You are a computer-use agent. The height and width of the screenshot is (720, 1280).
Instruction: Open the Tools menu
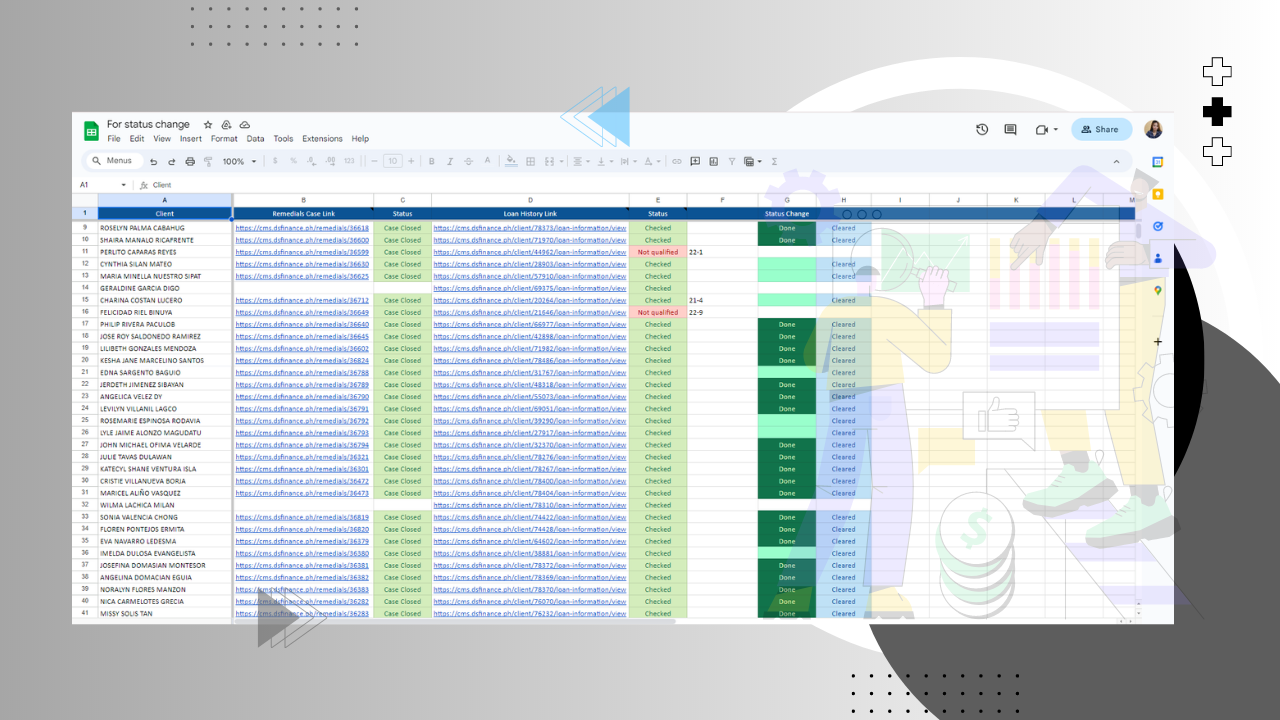point(284,139)
